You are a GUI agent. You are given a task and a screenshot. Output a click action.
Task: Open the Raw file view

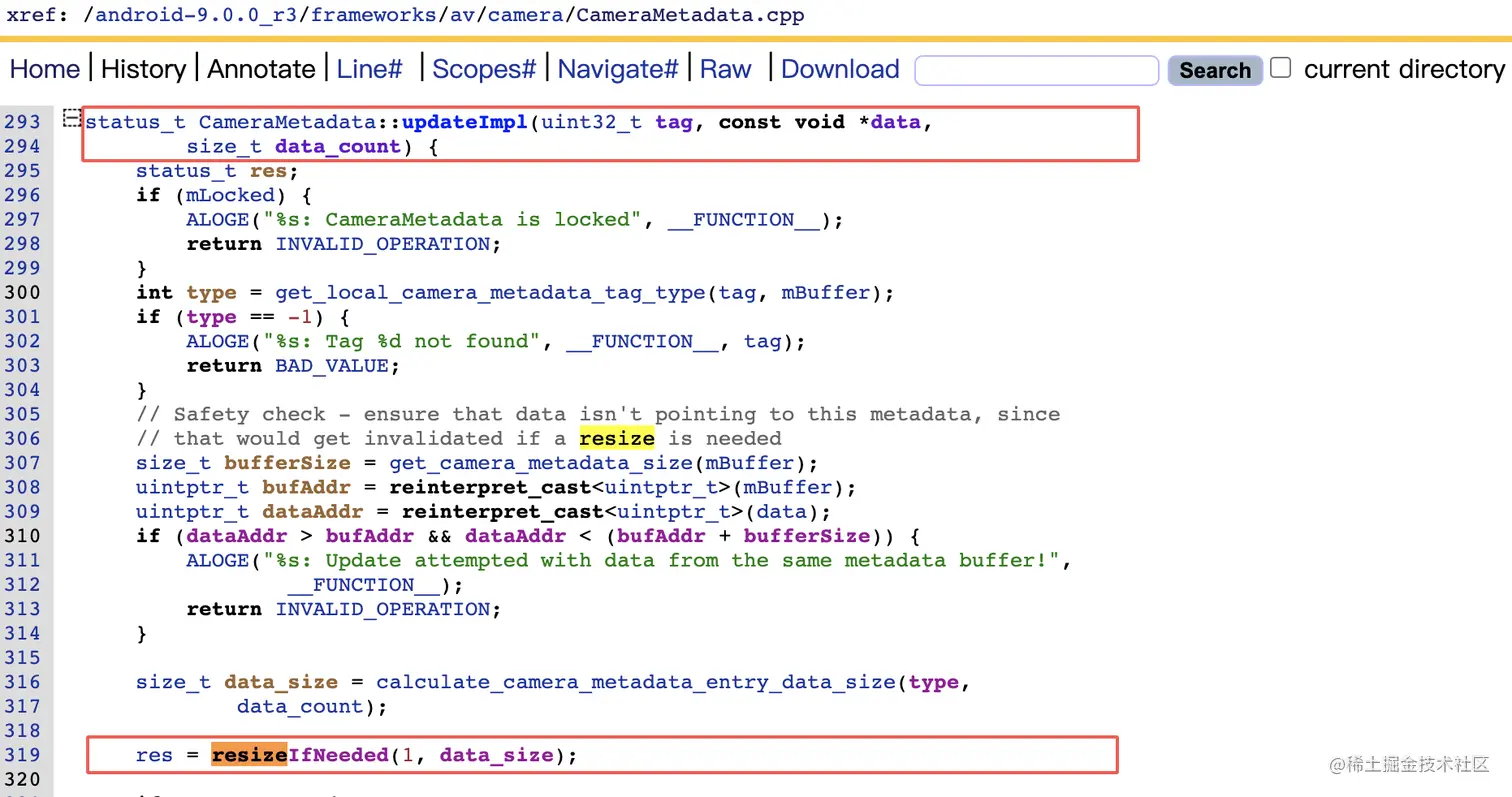pos(725,69)
